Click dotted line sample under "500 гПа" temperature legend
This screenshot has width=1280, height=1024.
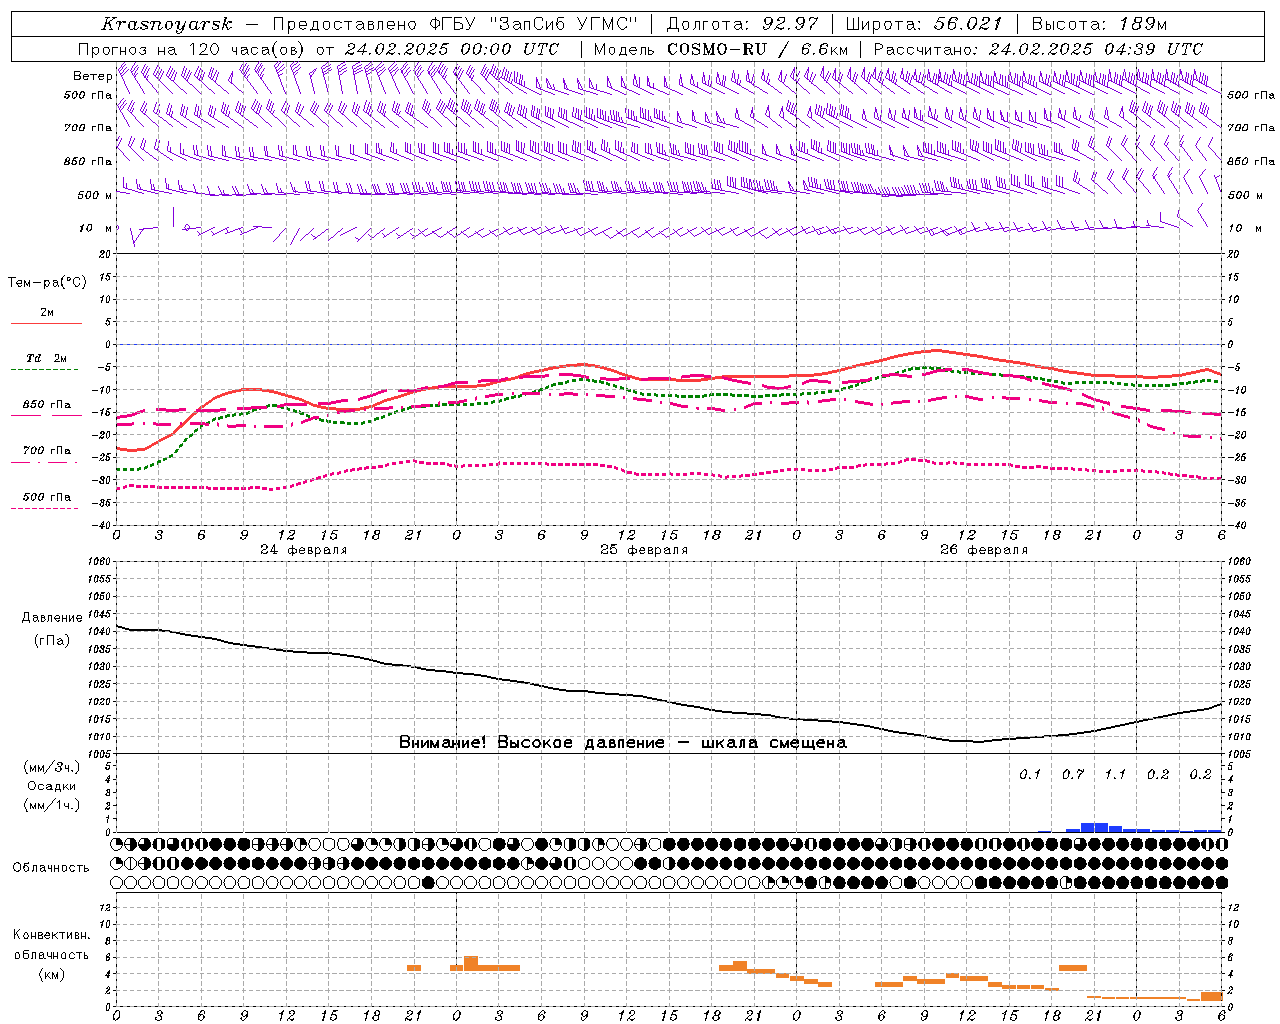coord(46,509)
